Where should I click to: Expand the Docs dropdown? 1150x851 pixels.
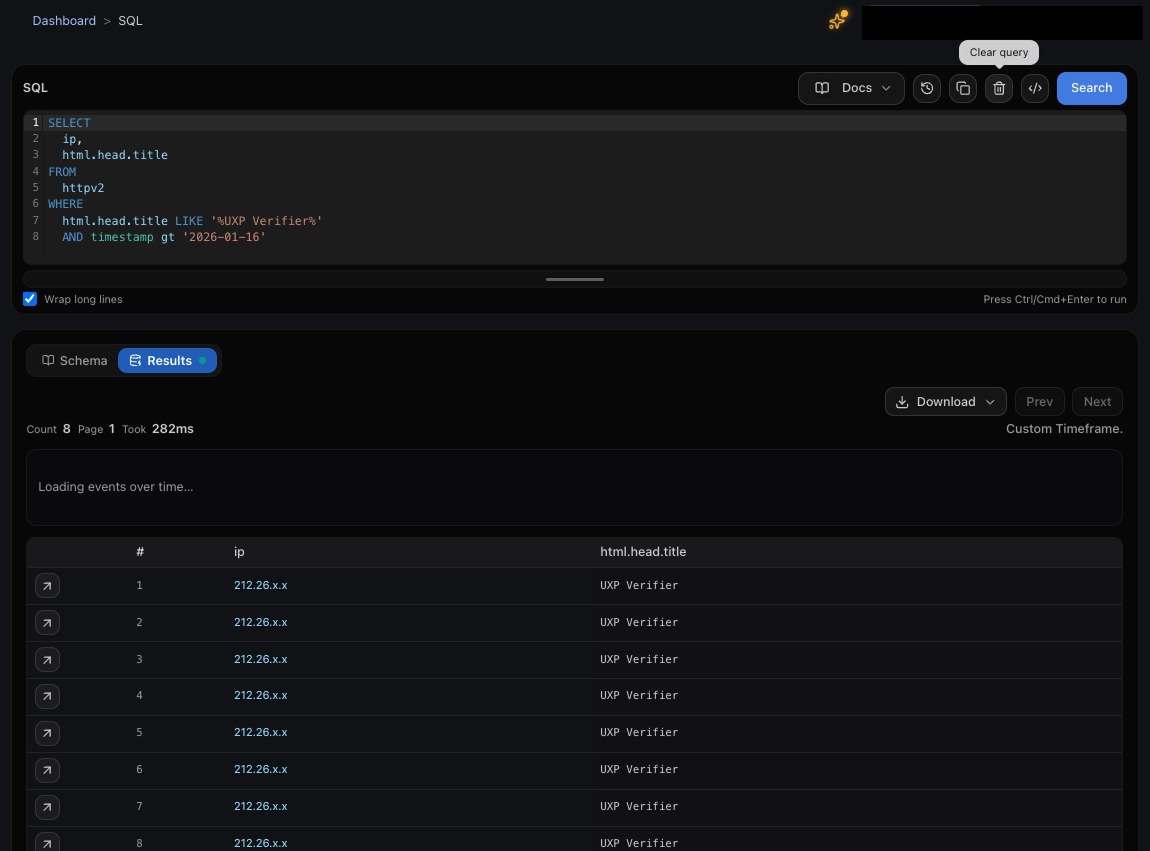851,88
